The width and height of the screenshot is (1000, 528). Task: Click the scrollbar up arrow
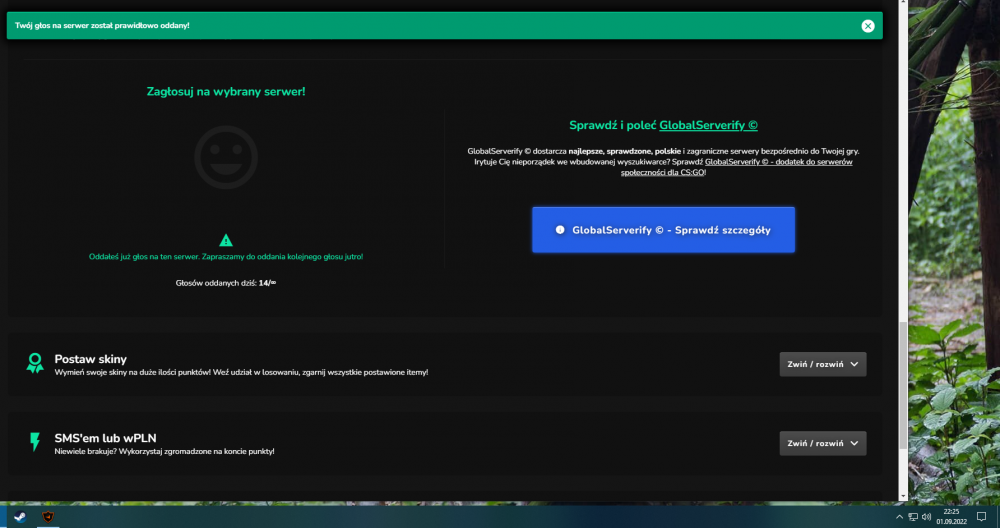(903, 3)
